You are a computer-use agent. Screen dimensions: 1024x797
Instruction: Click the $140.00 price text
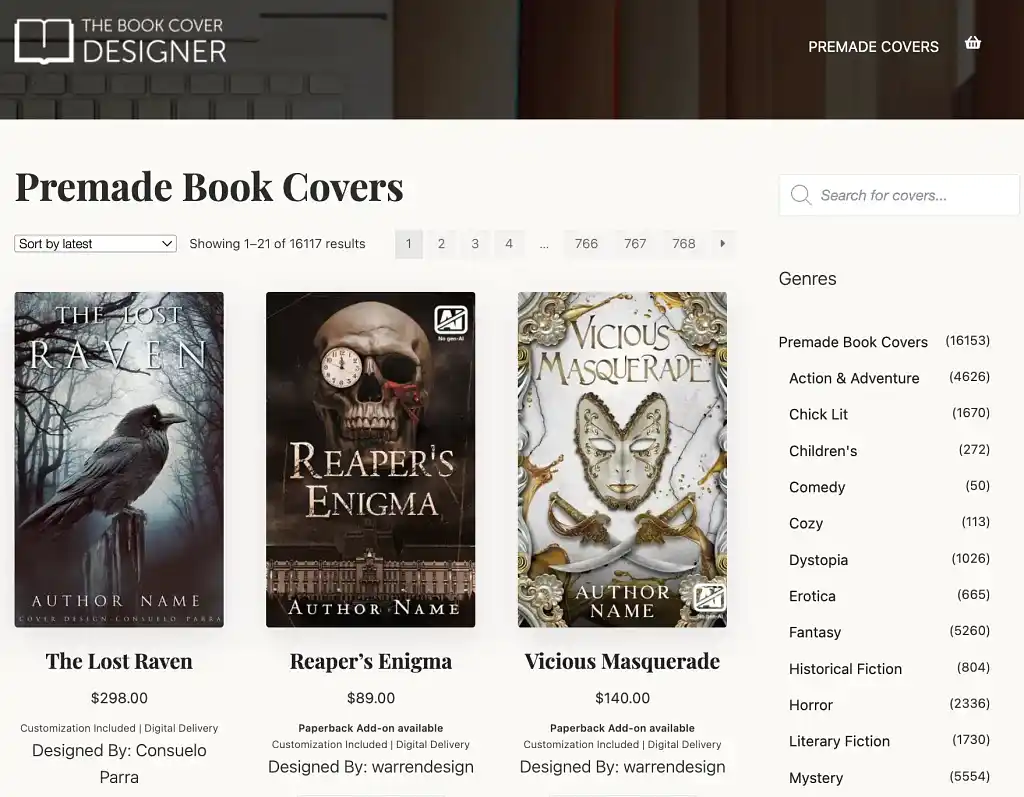(622, 698)
